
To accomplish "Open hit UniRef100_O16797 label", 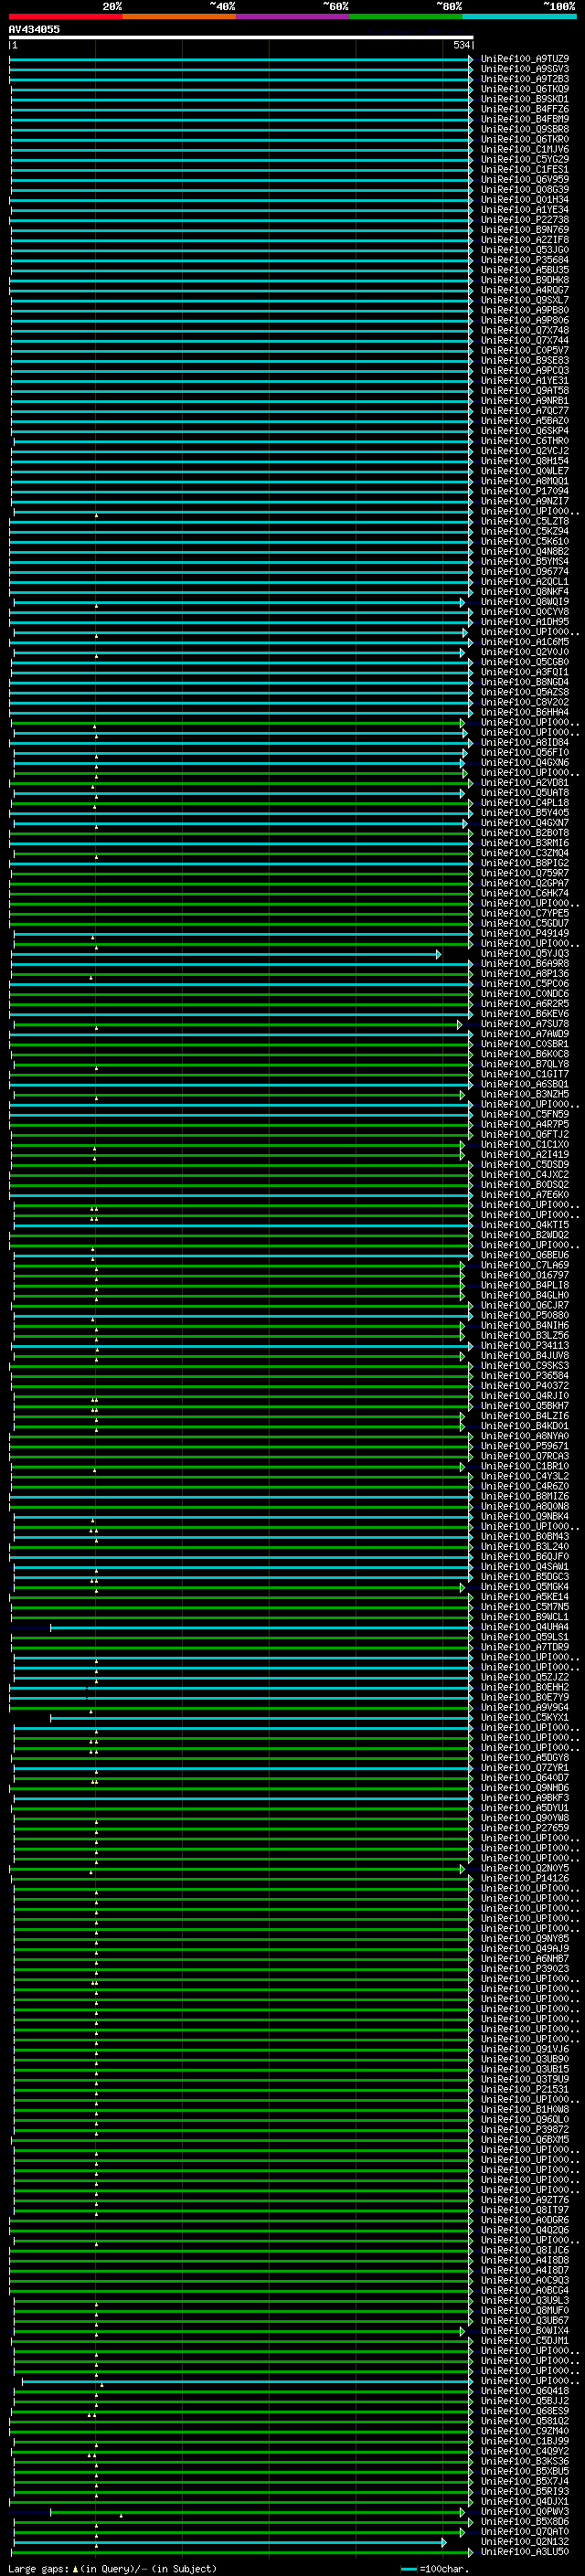I will tap(525, 1275).
